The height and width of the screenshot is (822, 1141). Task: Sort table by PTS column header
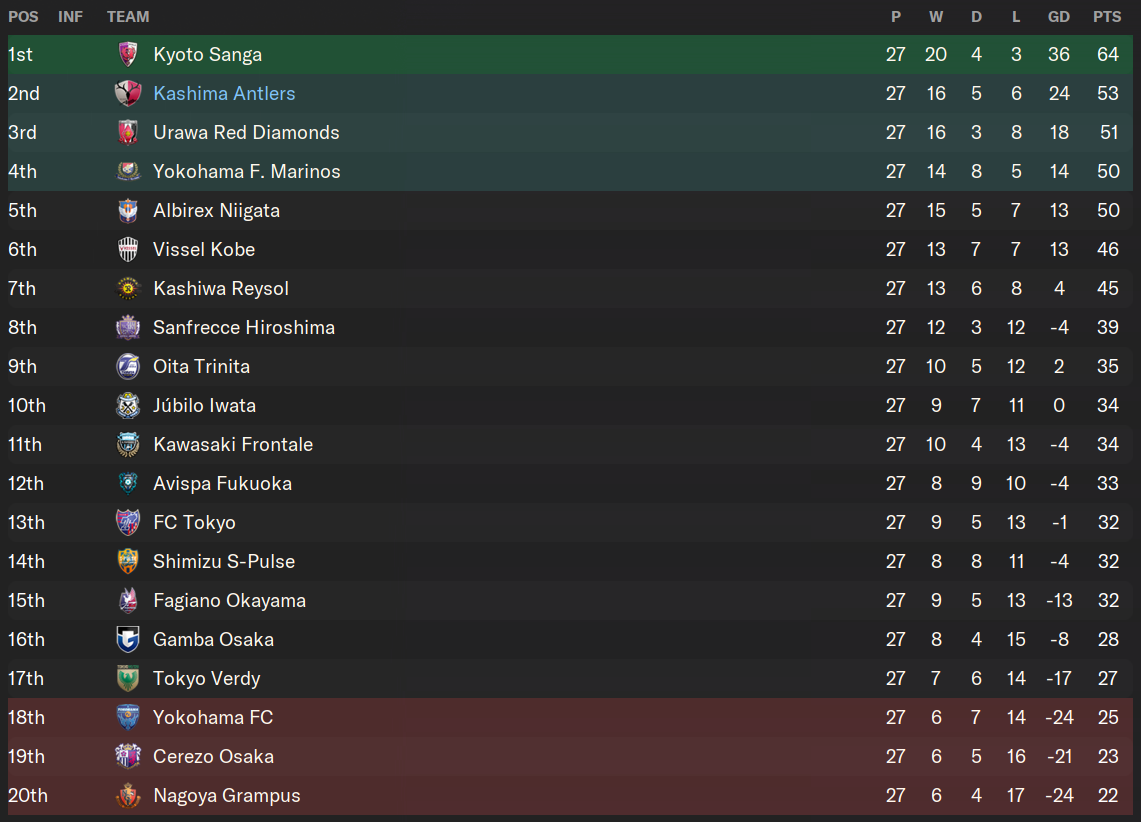[1107, 17]
